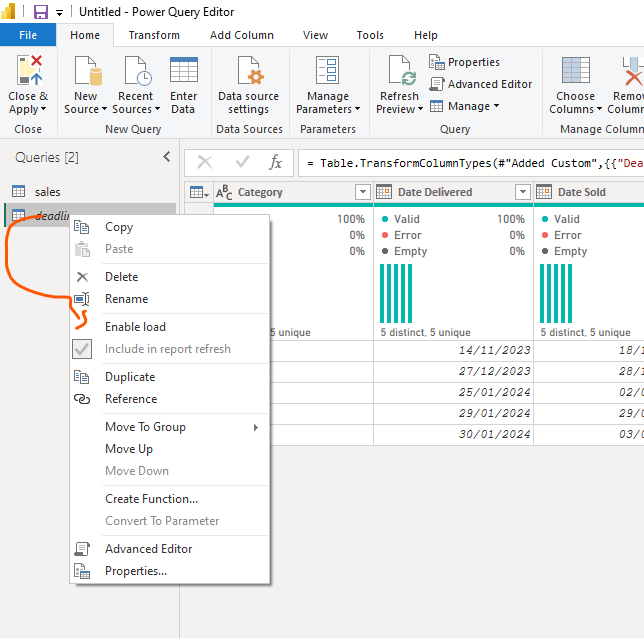Toggle the Include in report refresh checkbox
The height and width of the screenshot is (638, 644).
(x=82, y=349)
